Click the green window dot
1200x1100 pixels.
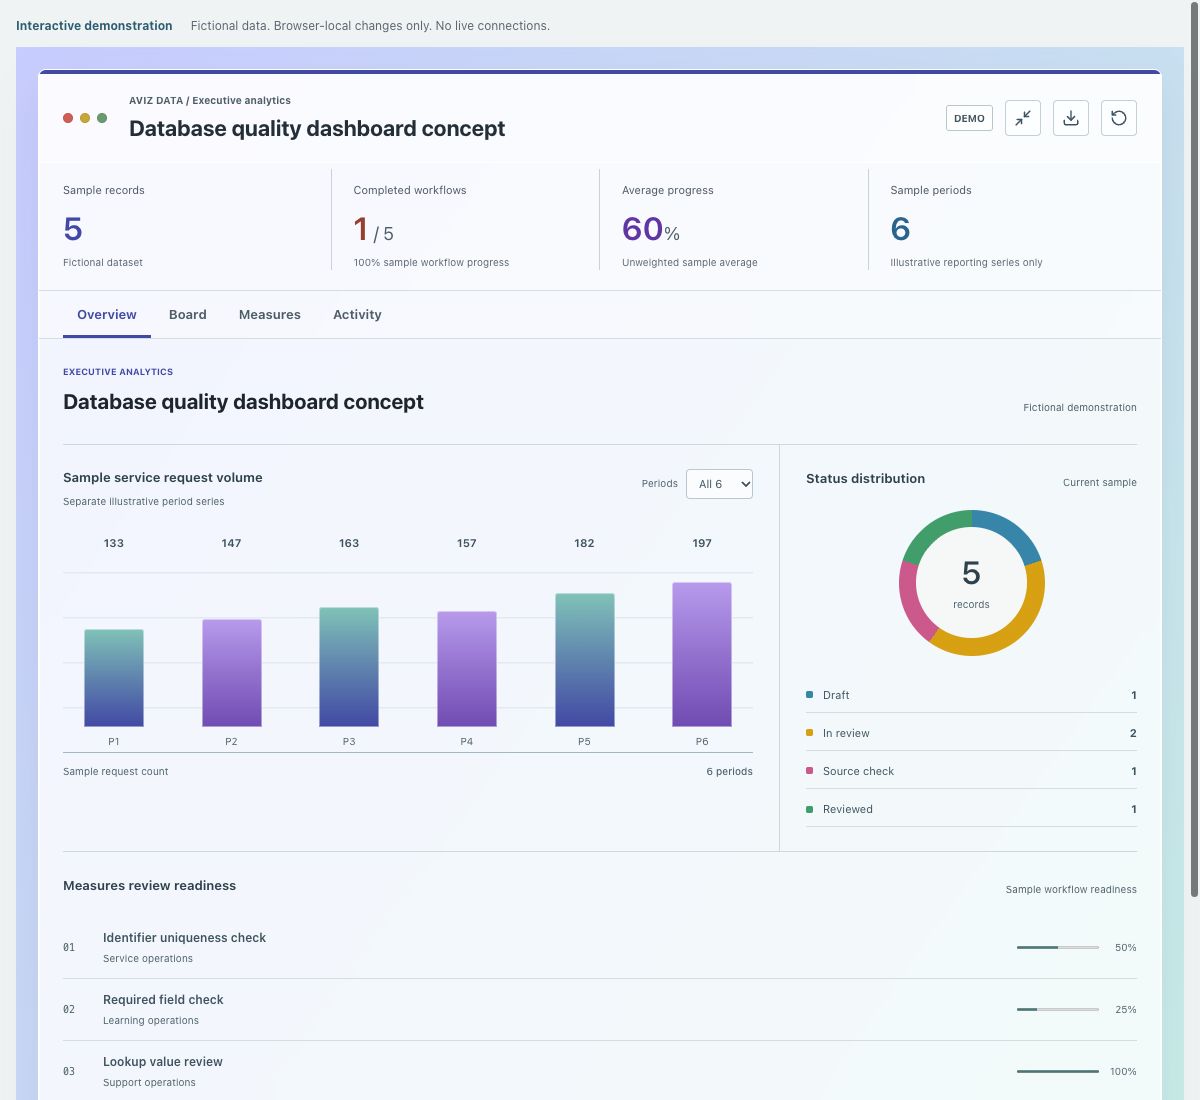pyautogui.click(x=102, y=118)
